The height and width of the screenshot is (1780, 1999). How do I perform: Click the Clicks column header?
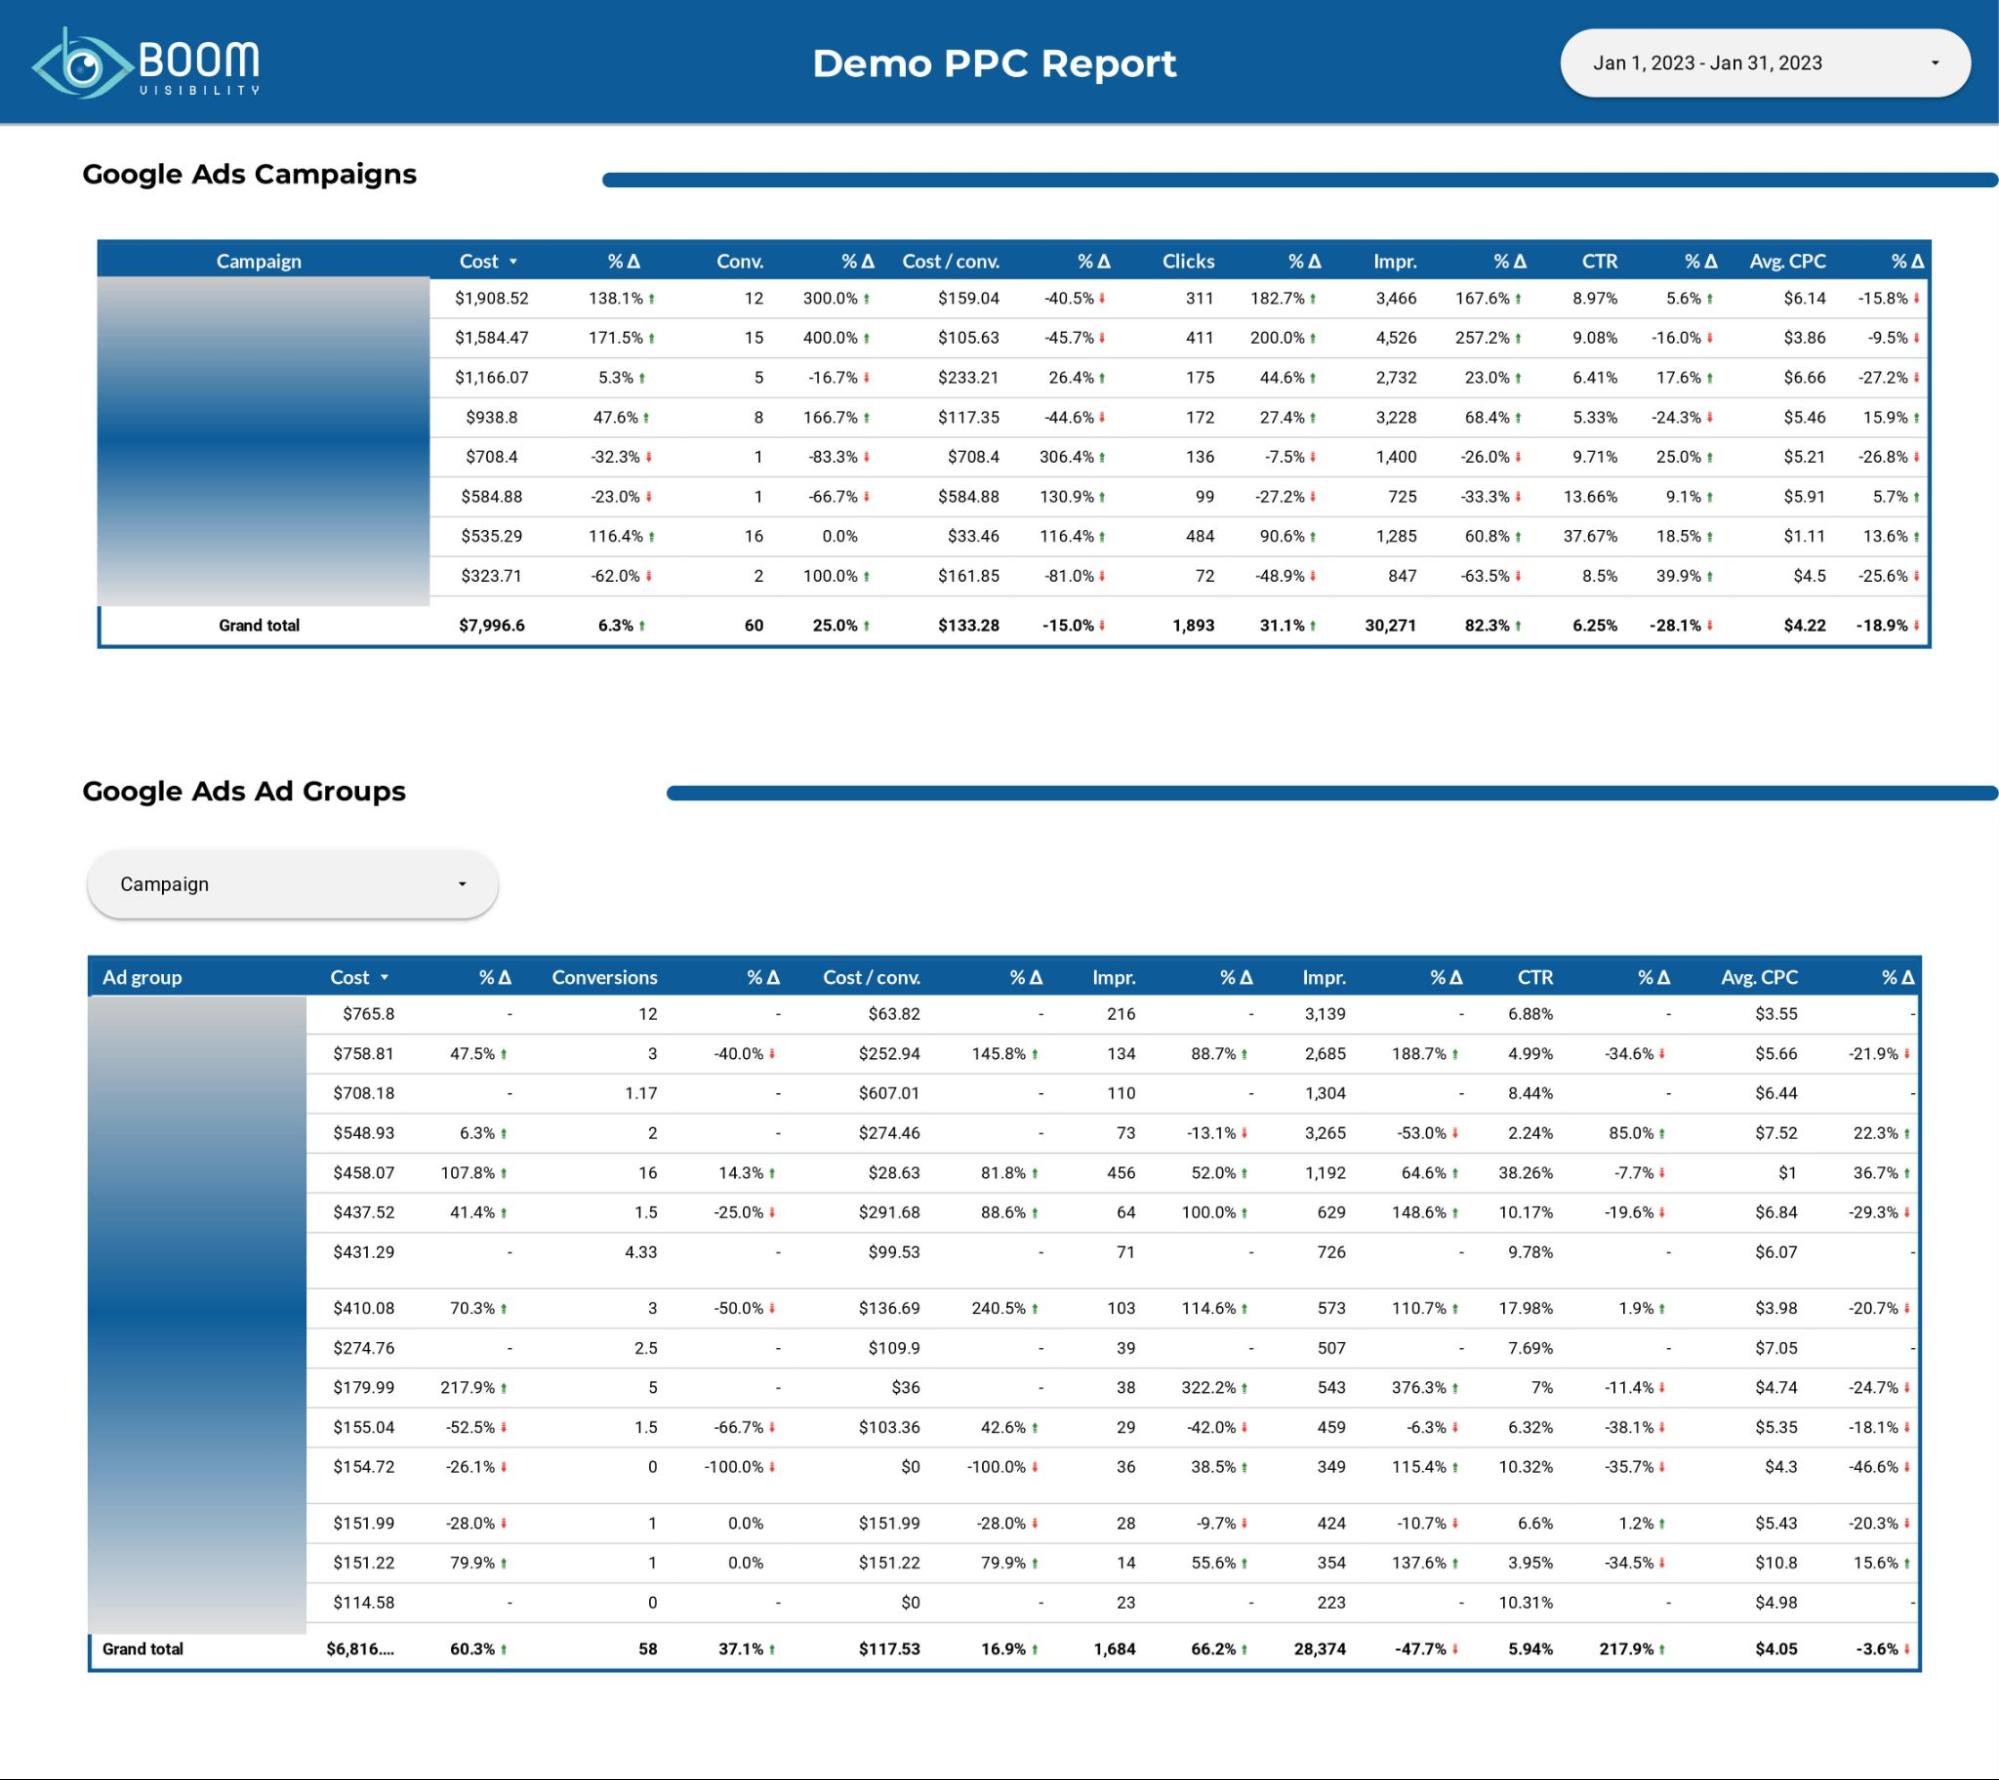point(1188,261)
